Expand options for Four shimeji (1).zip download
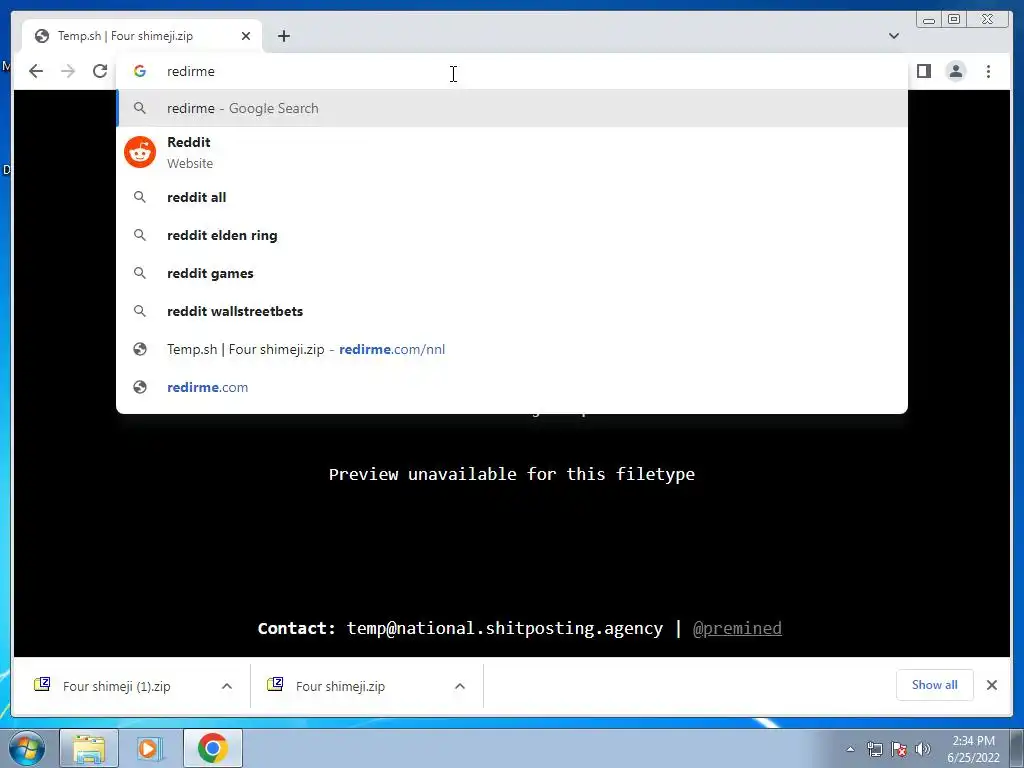The image size is (1024, 768). (227, 686)
